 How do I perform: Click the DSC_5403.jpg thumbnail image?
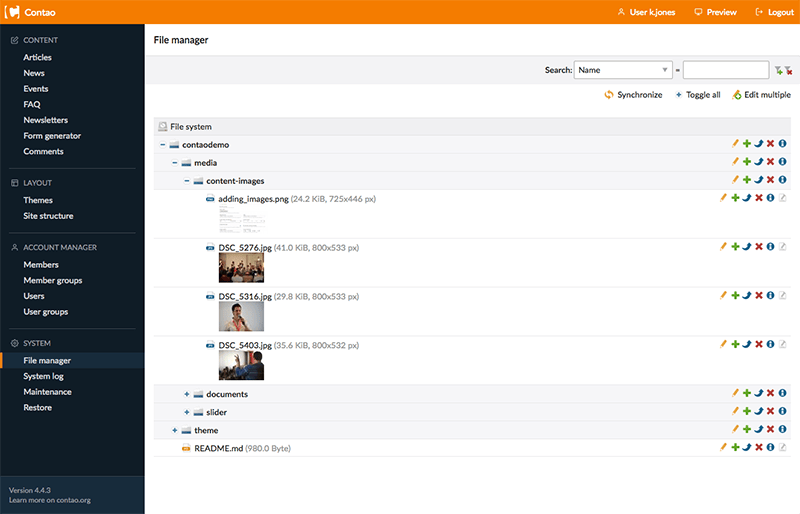(x=241, y=365)
